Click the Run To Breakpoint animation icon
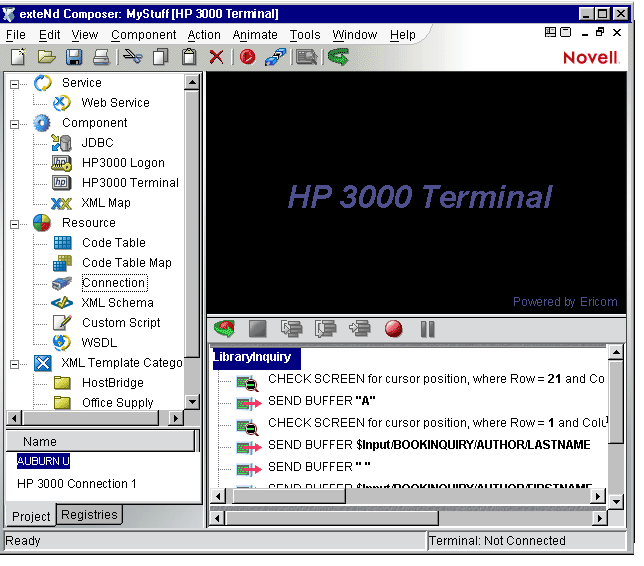Image resolution: width=644 pixels, height=566 pixels. pyautogui.click(x=360, y=329)
